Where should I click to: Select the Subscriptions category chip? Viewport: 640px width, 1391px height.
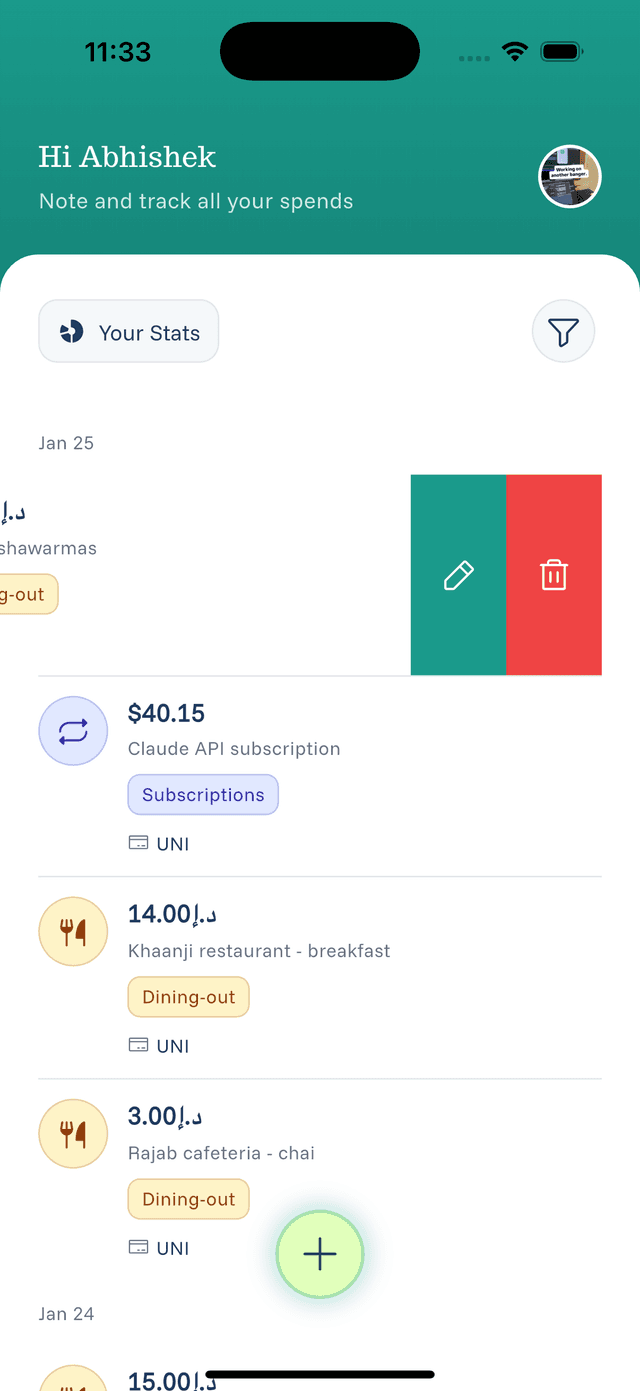pyautogui.click(x=203, y=794)
